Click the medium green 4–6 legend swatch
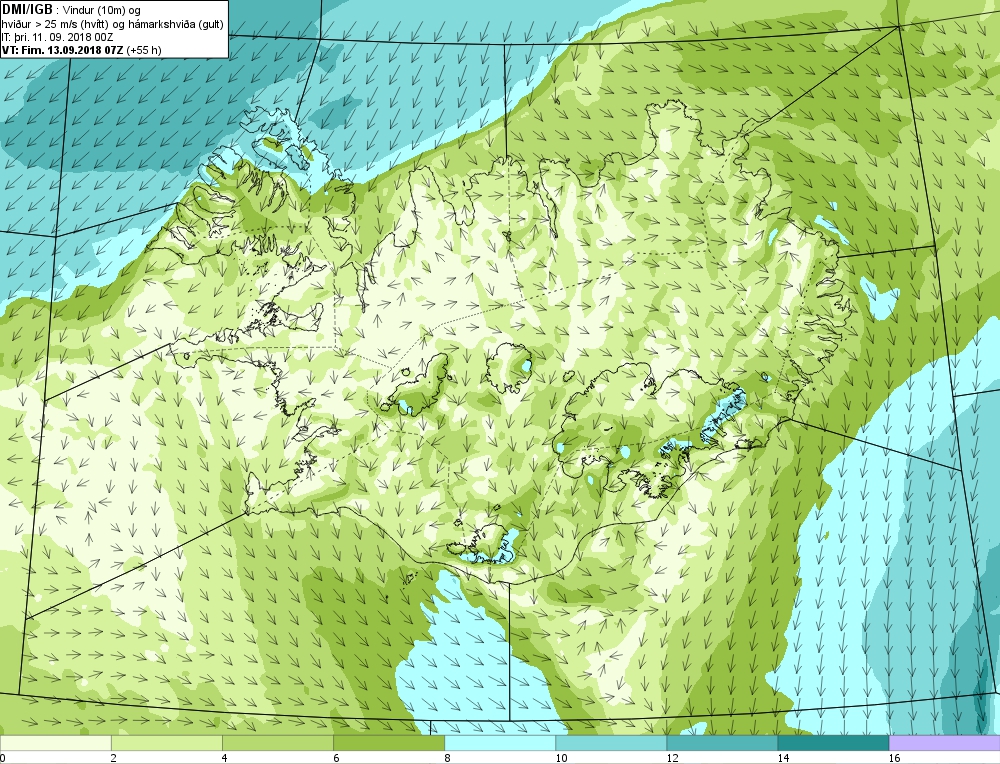Viewport: 1000px width, 764px height. coord(278,743)
